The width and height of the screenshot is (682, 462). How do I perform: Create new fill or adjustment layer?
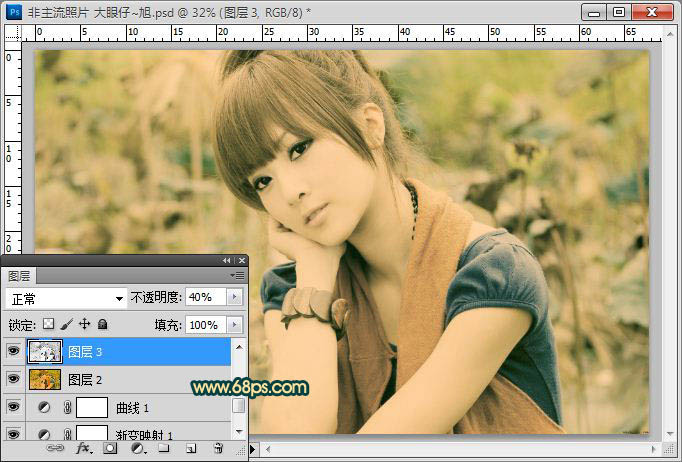point(136,449)
